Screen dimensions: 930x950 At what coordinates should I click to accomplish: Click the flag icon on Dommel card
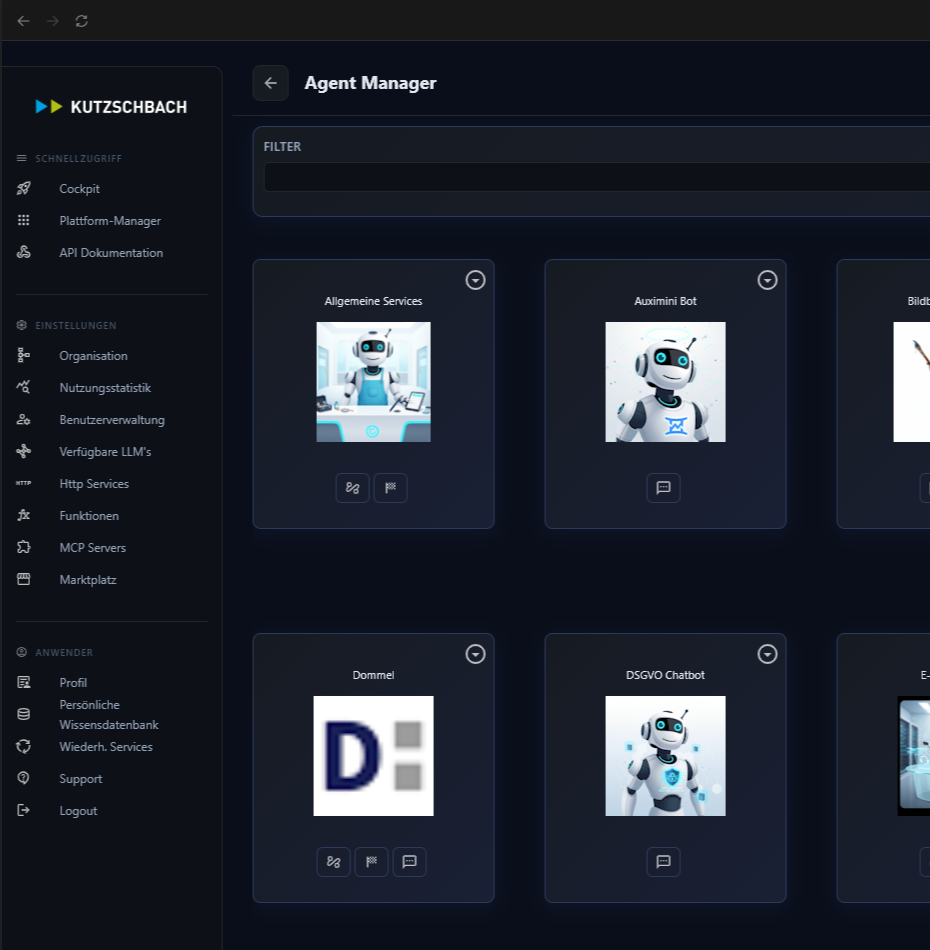[x=371, y=862]
